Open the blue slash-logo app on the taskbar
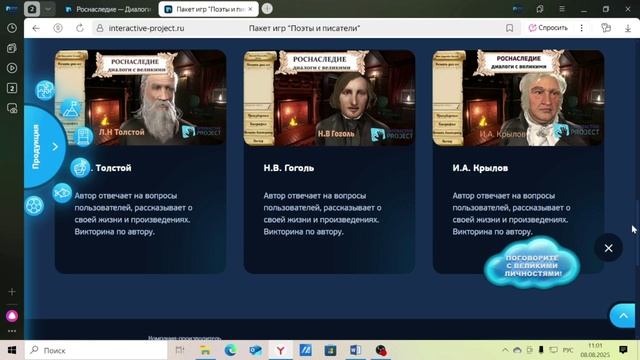This screenshot has height=360, width=640. pos(305,350)
